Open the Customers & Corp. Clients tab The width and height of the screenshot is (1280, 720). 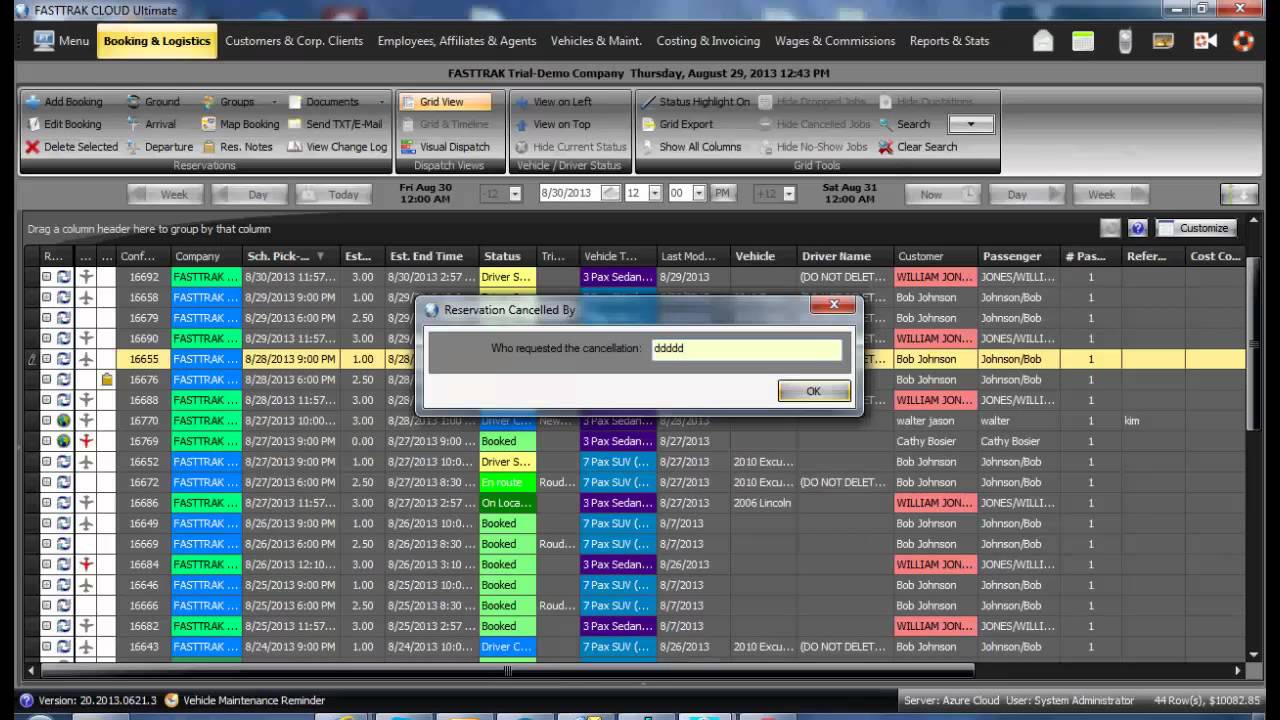coord(294,41)
